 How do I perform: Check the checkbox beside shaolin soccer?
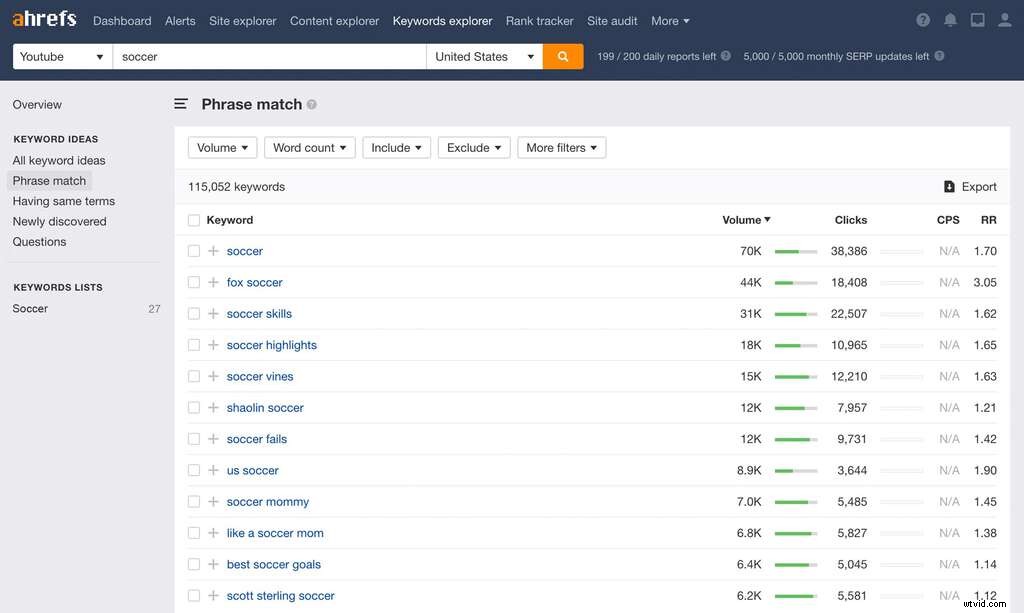click(x=193, y=407)
